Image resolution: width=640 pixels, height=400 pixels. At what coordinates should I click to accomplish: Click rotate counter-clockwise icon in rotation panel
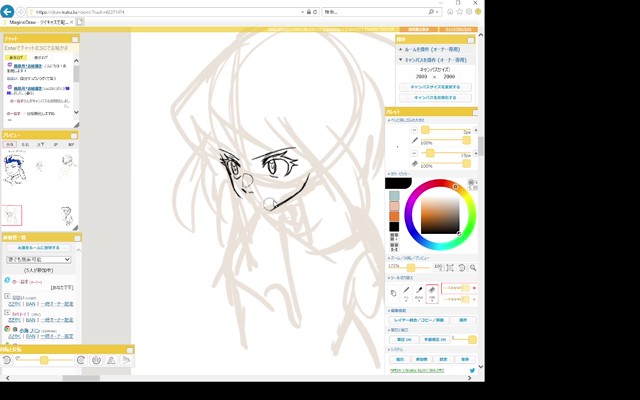tap(6, 360)
